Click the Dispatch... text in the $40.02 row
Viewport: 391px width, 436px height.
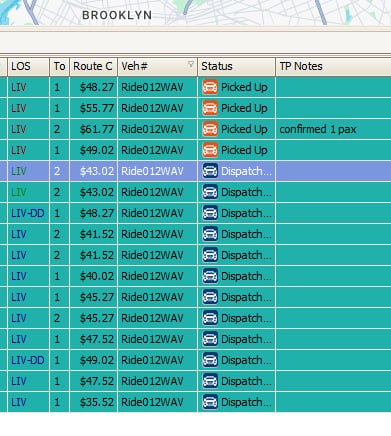[246, 276]
